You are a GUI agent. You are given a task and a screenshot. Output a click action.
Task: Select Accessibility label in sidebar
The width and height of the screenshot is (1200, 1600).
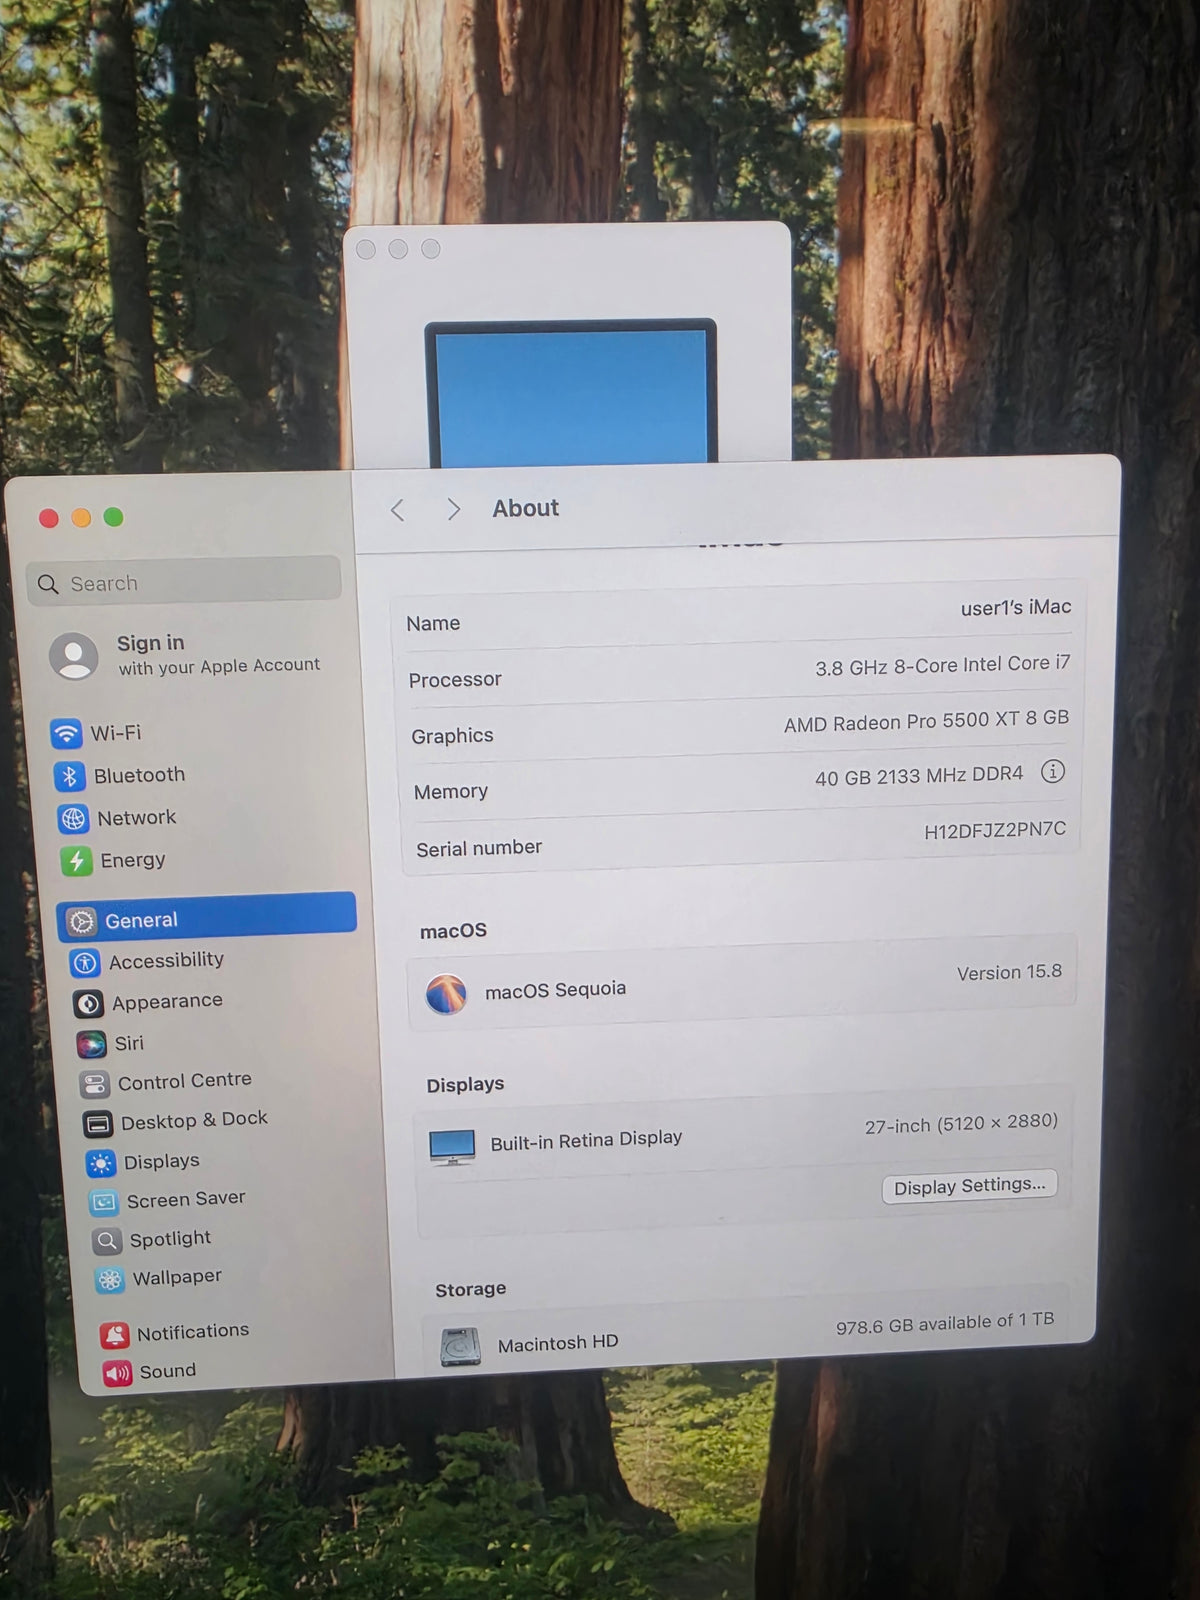pyautogui.click(x=166, y=960)
